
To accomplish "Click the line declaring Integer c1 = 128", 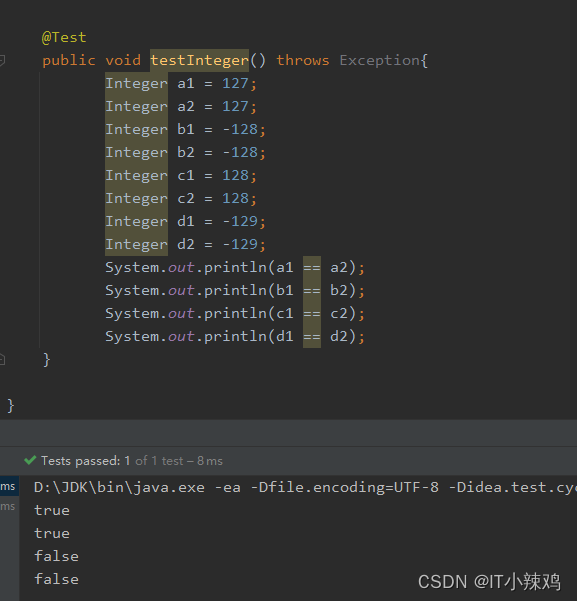I will point(181,176).
